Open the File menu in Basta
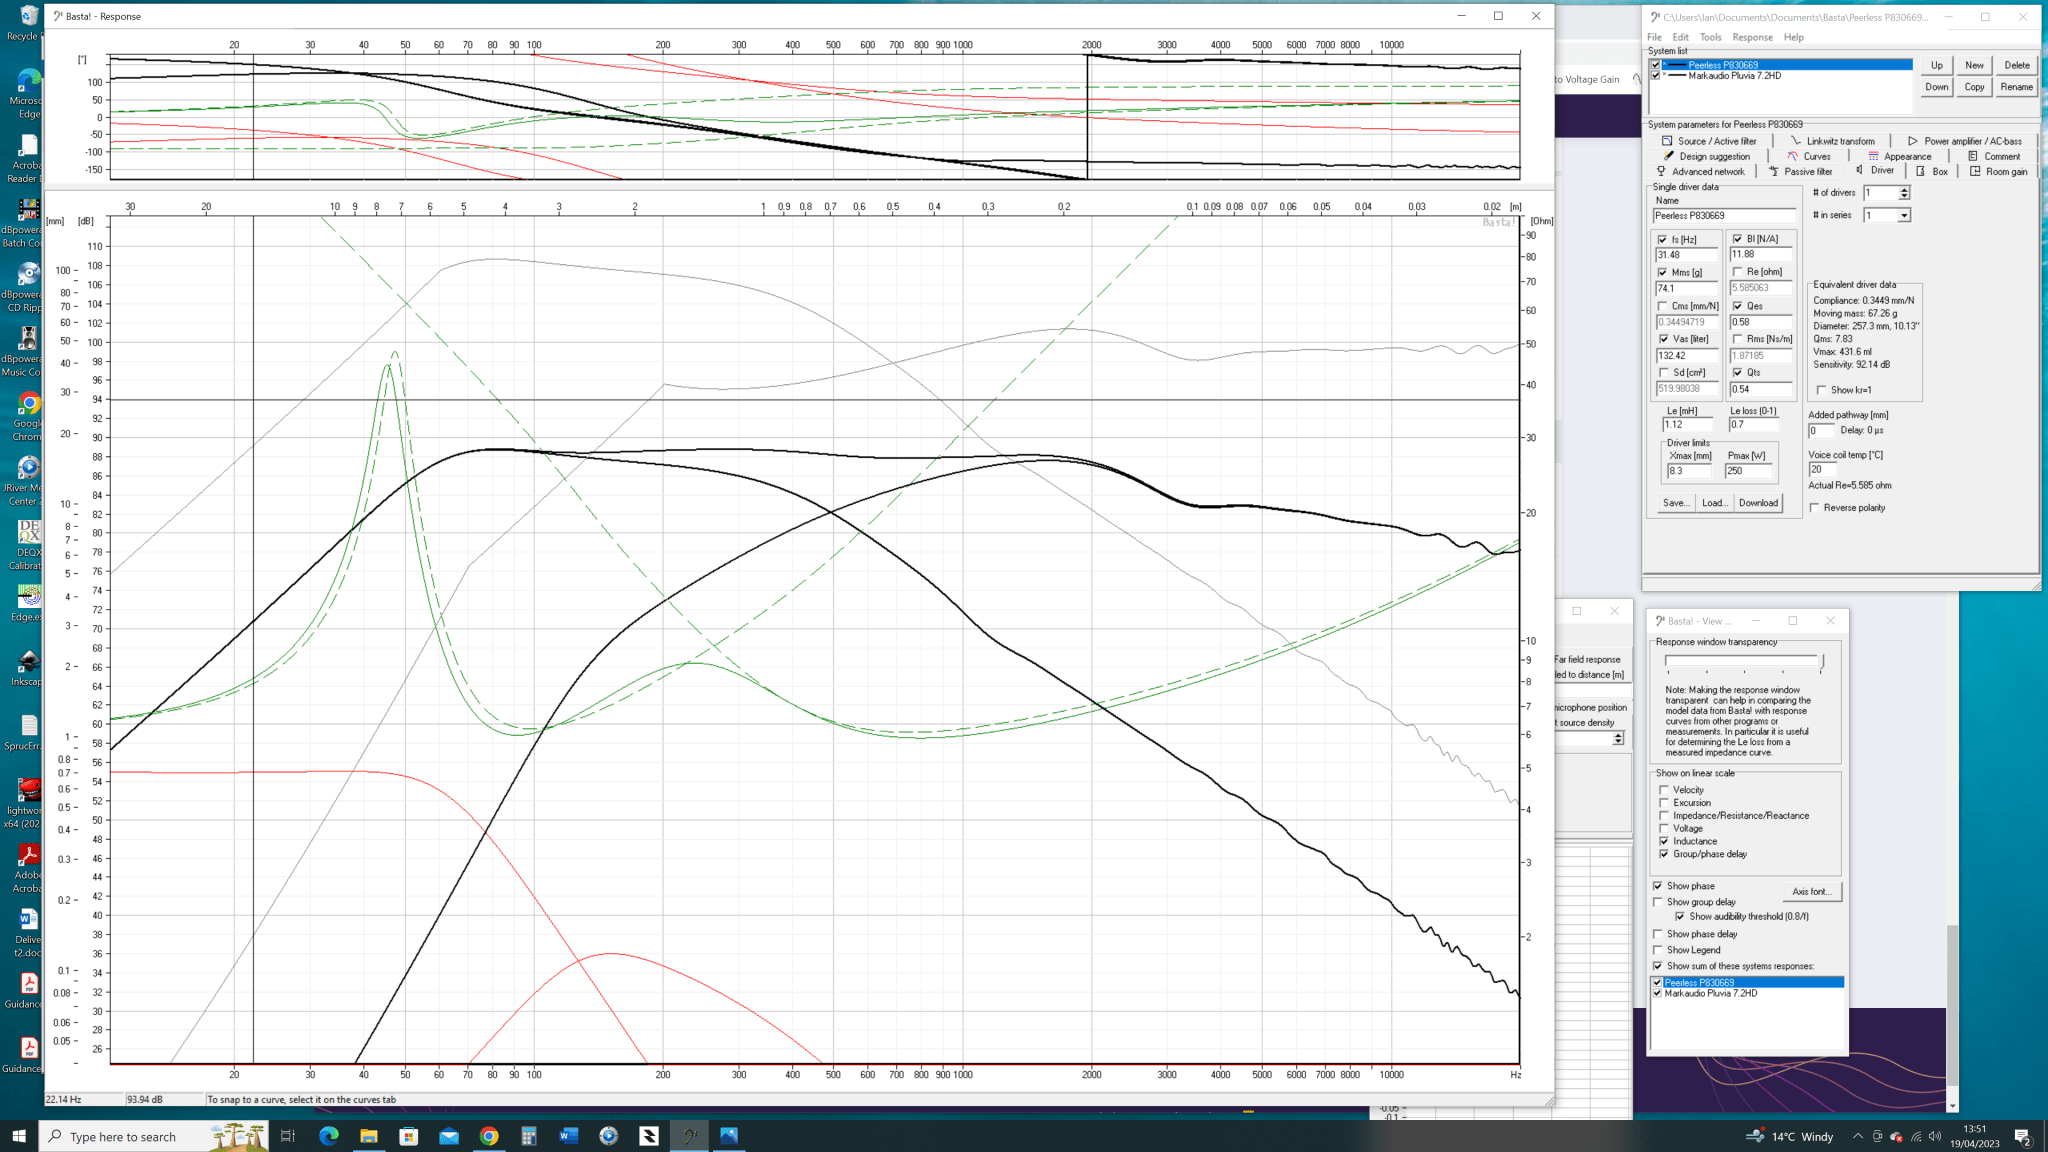Screen dimensions: 2048x1152 1654,37
